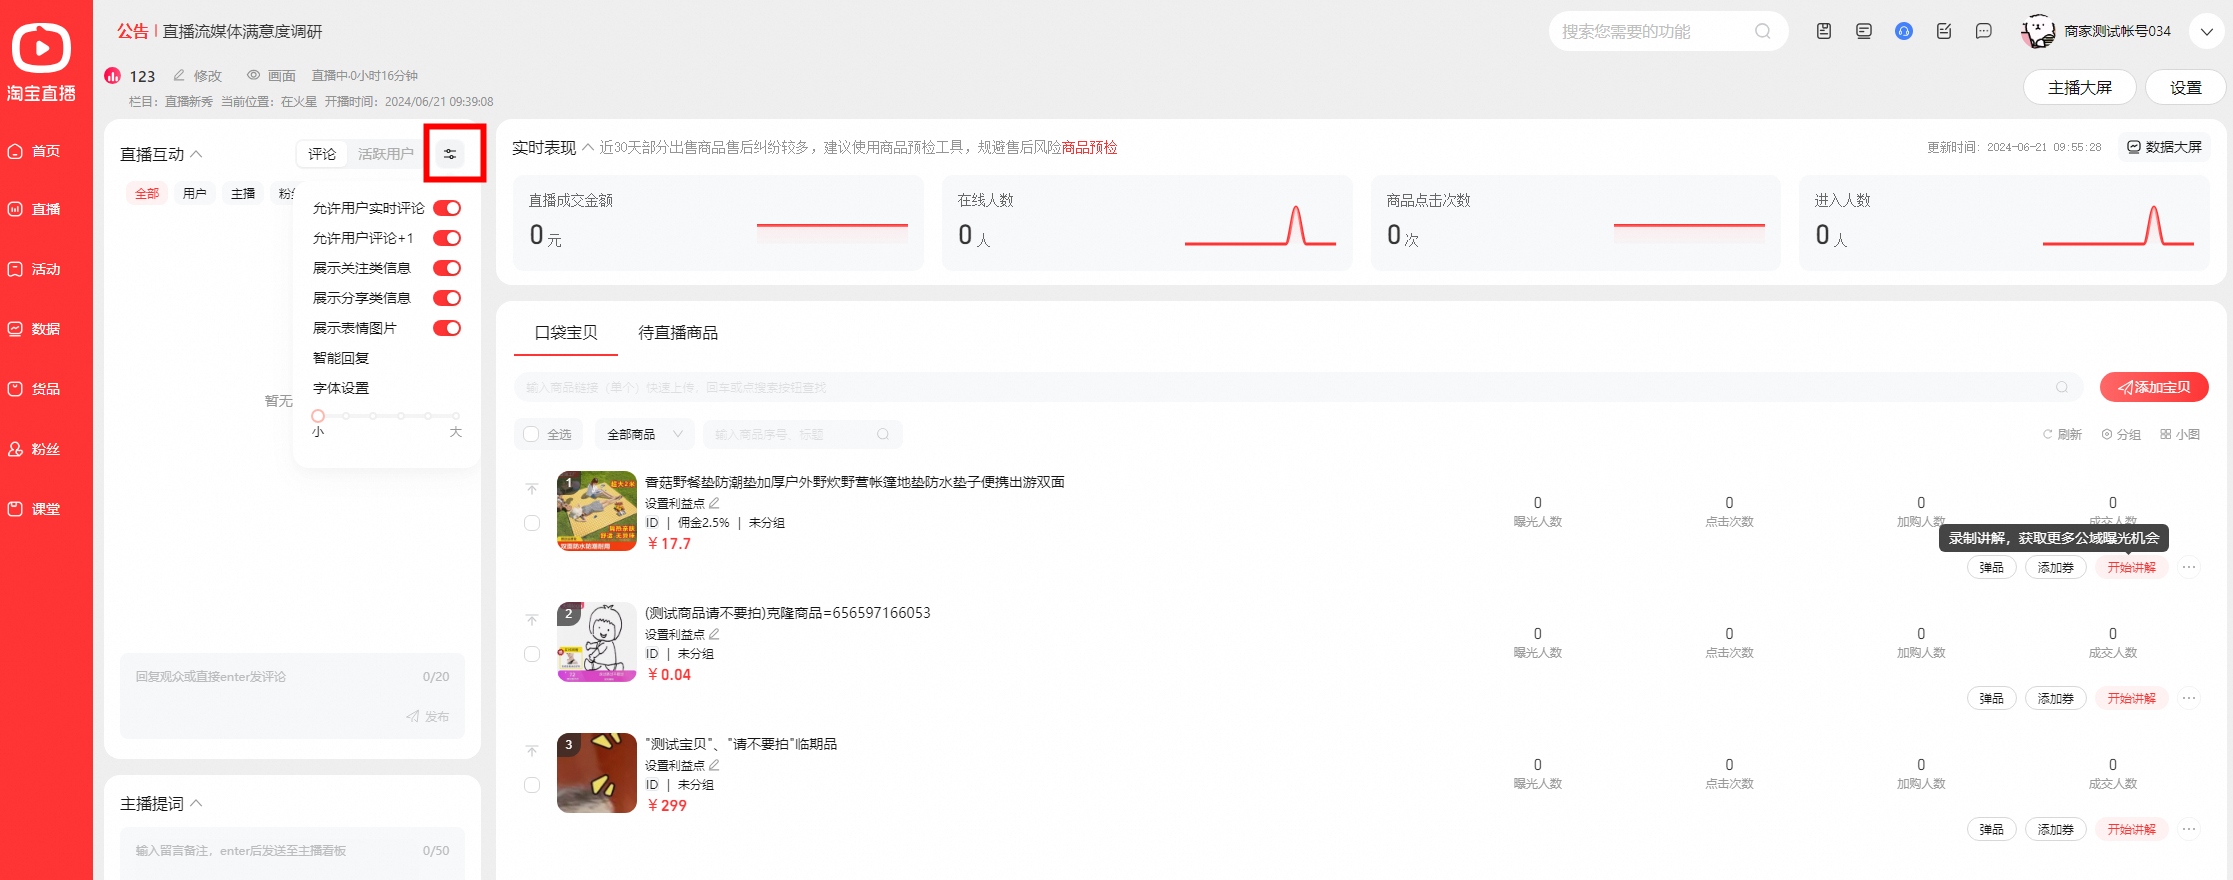
Task: Pin second product to top arrow
Action: click(x=532, y=620)
